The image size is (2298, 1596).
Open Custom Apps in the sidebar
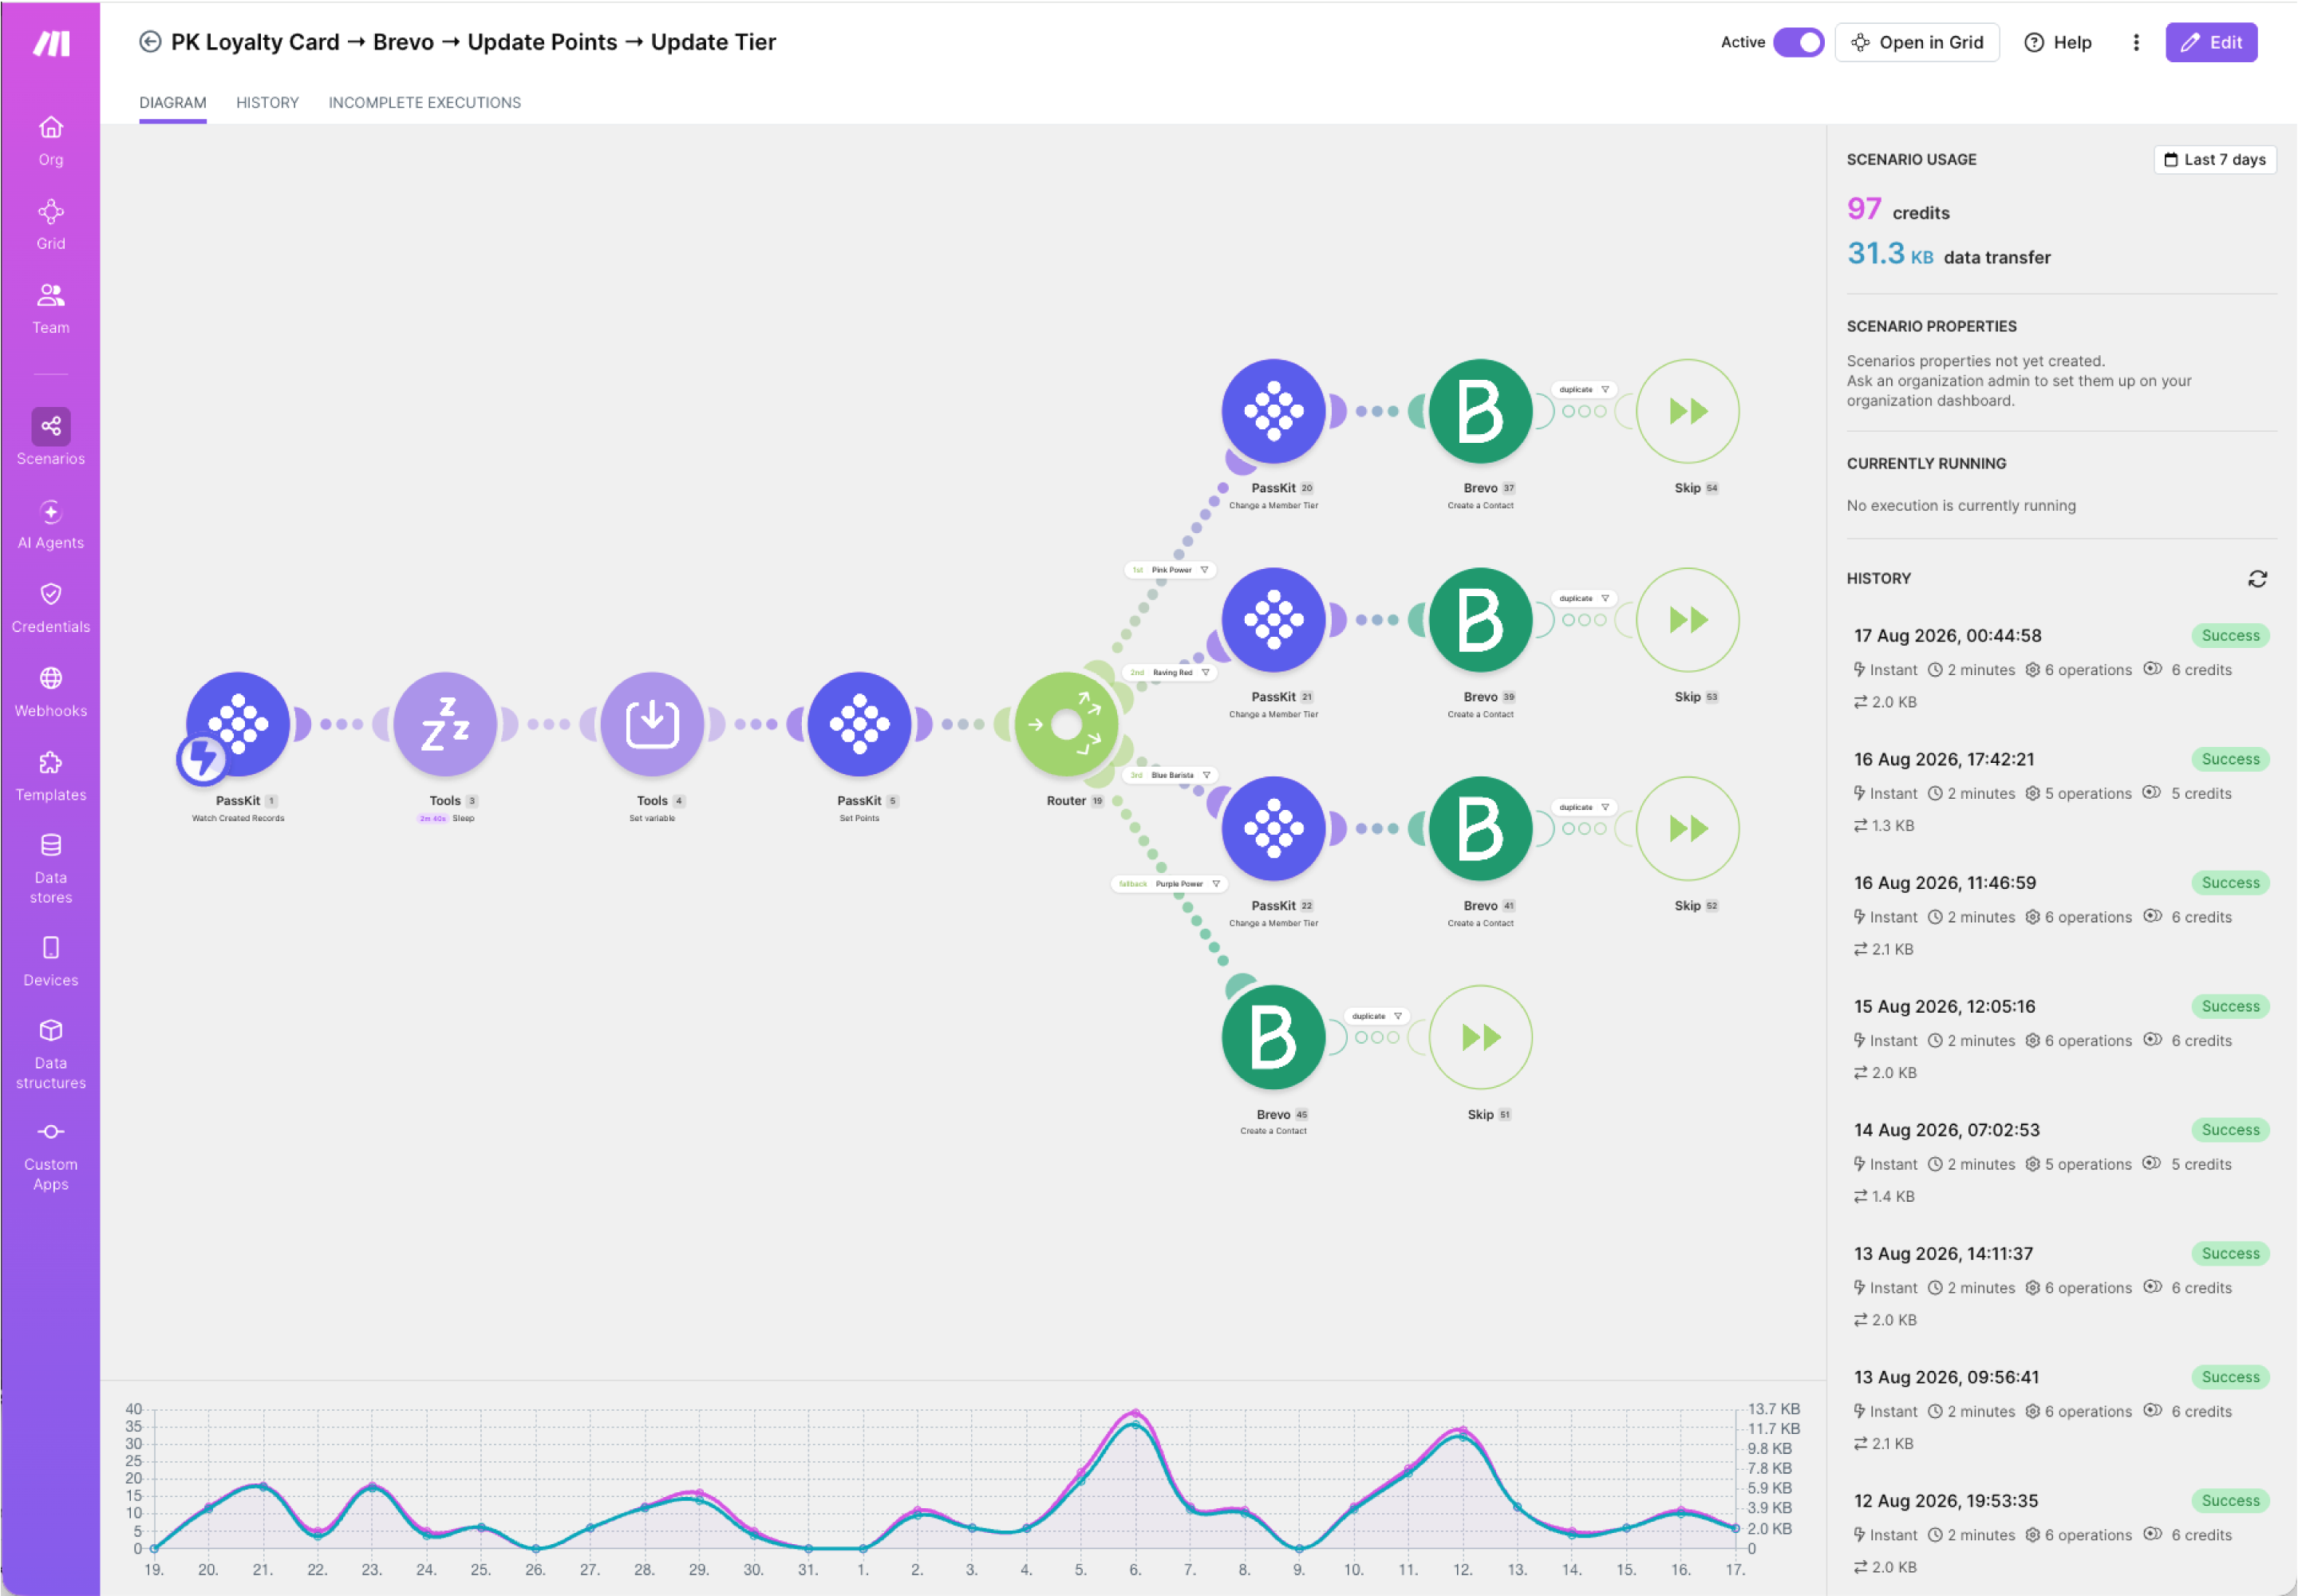coord(50,1156)
